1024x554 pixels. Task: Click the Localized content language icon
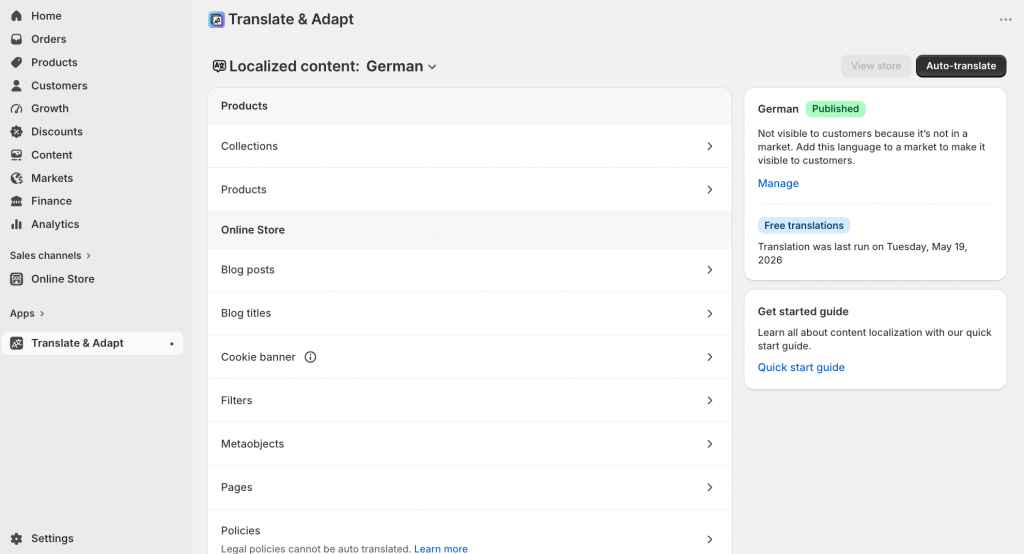click(219, 66)
